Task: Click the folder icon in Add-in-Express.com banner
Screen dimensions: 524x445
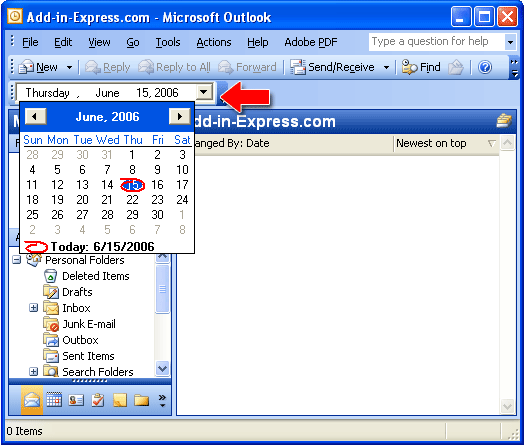Action: point(504,120)
